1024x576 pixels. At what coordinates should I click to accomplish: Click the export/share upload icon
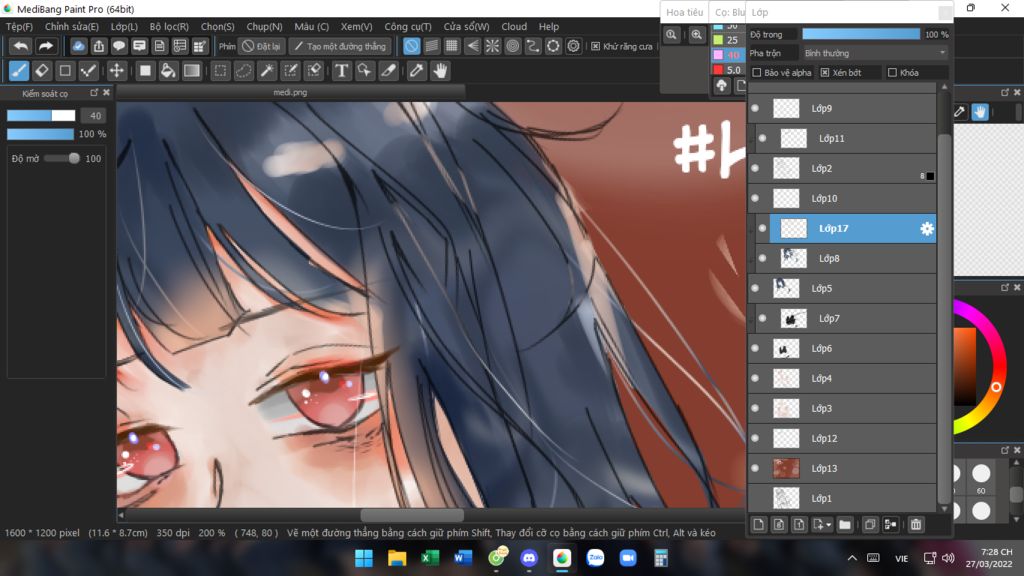99,46
